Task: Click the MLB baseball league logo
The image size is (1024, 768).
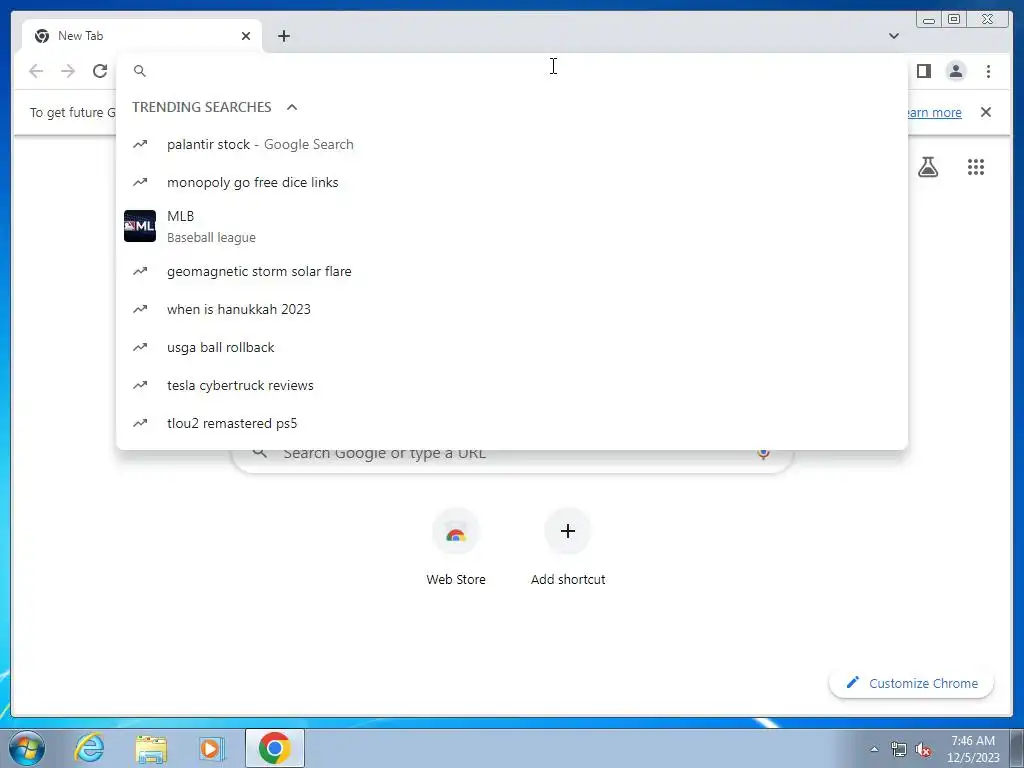Action: (x=140, y=226)
